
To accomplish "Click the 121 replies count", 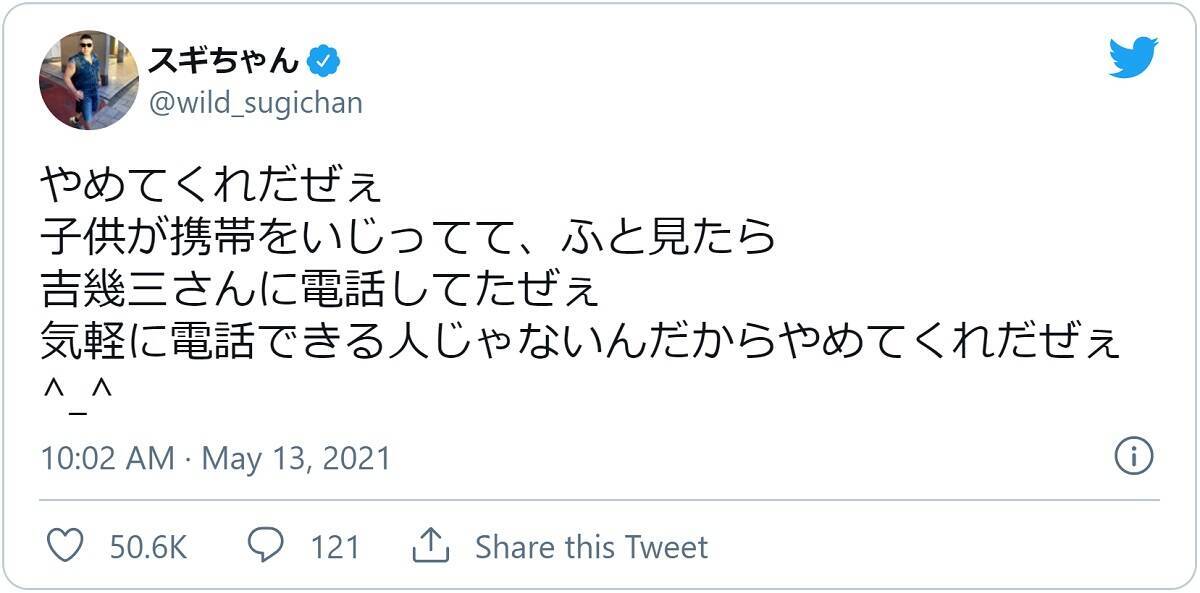I will coord(334,547).
